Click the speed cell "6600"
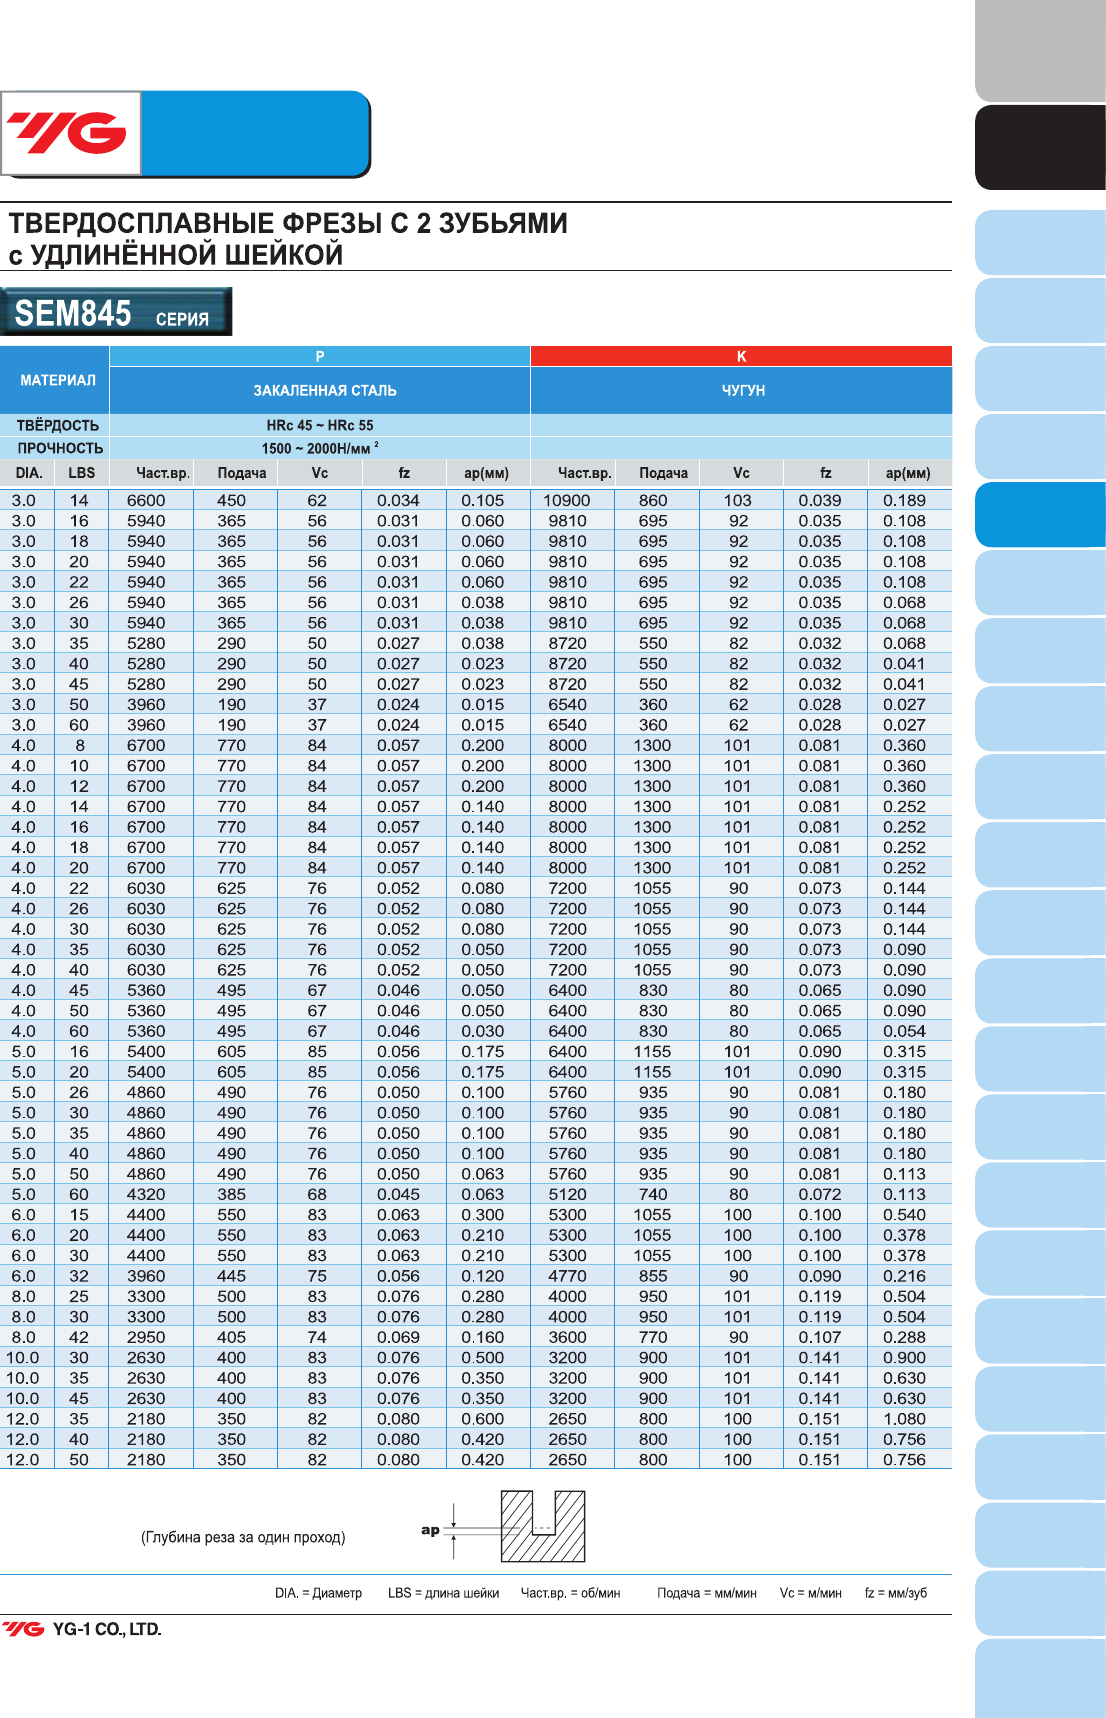The image size is (1106, 1718). pos(146,500)
